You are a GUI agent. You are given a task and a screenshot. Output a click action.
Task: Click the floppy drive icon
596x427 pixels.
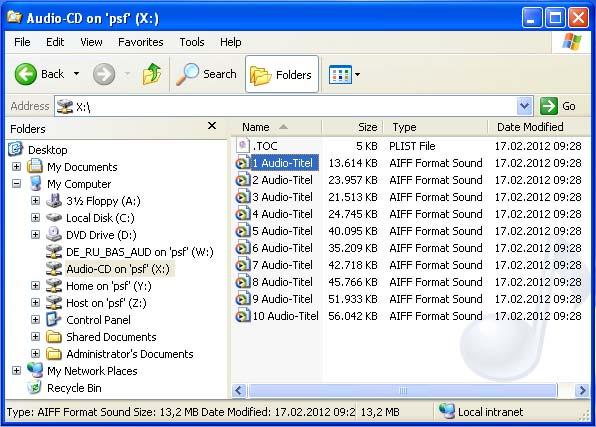[54, 200]
